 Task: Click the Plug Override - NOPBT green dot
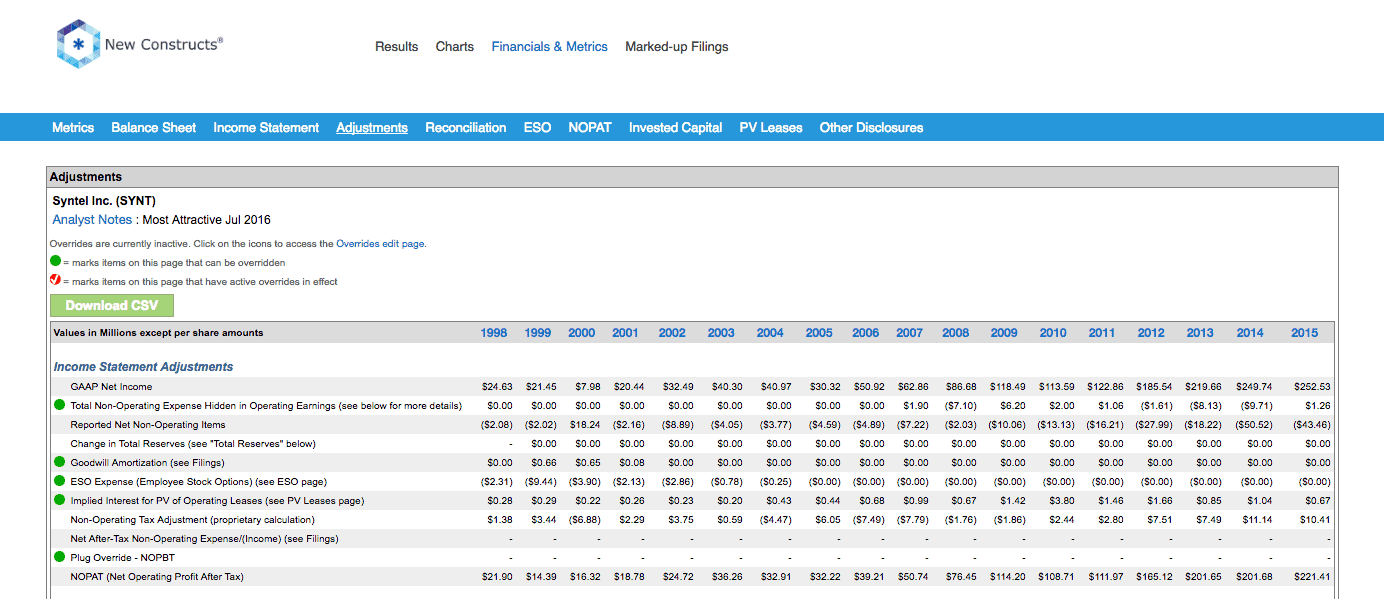59,557
